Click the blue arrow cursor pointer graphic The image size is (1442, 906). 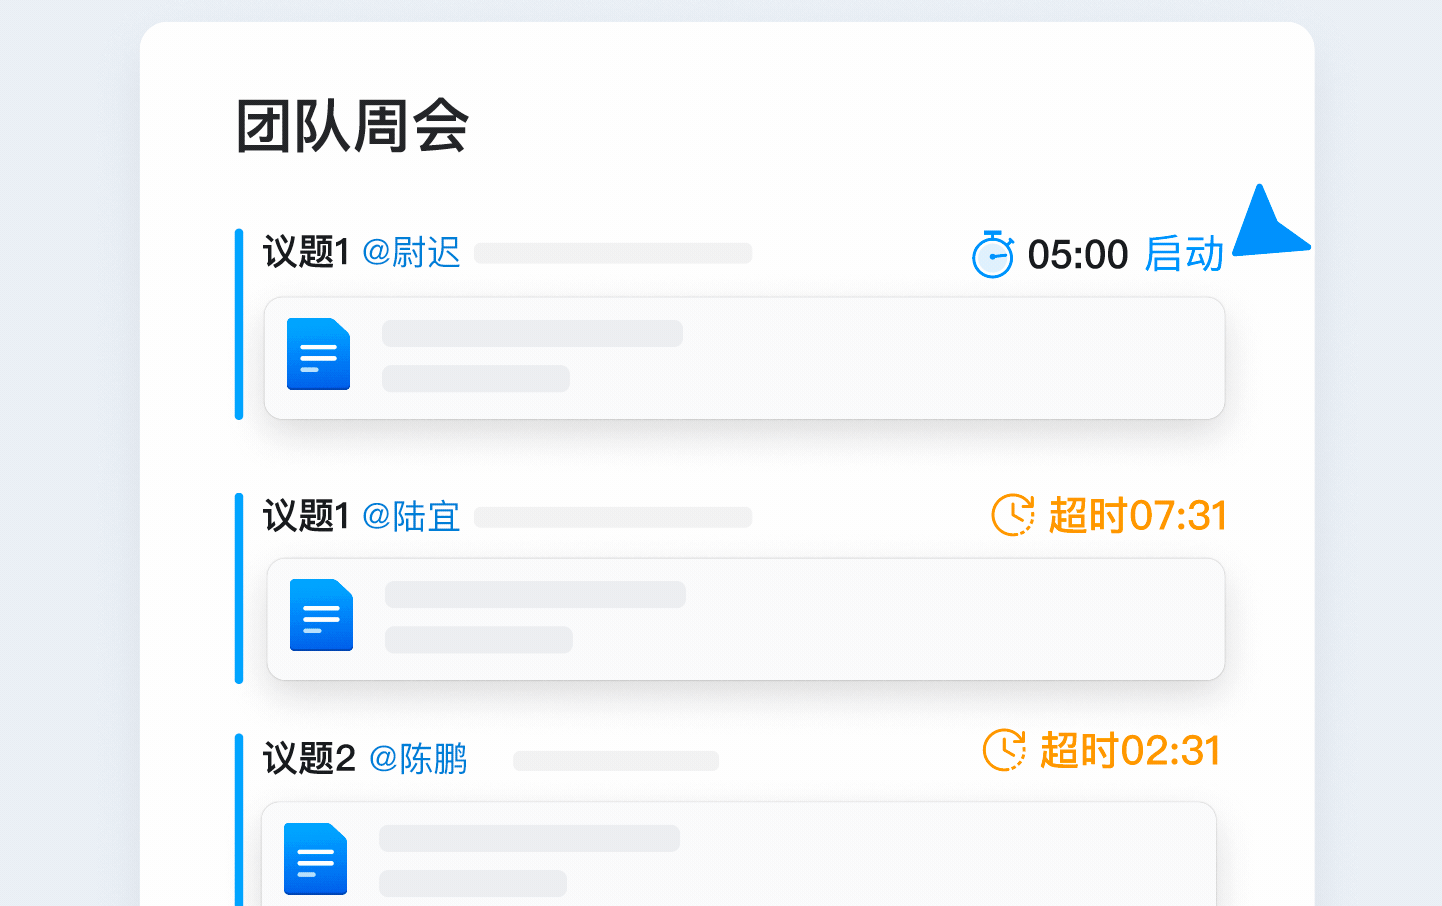coord(1265,228)
